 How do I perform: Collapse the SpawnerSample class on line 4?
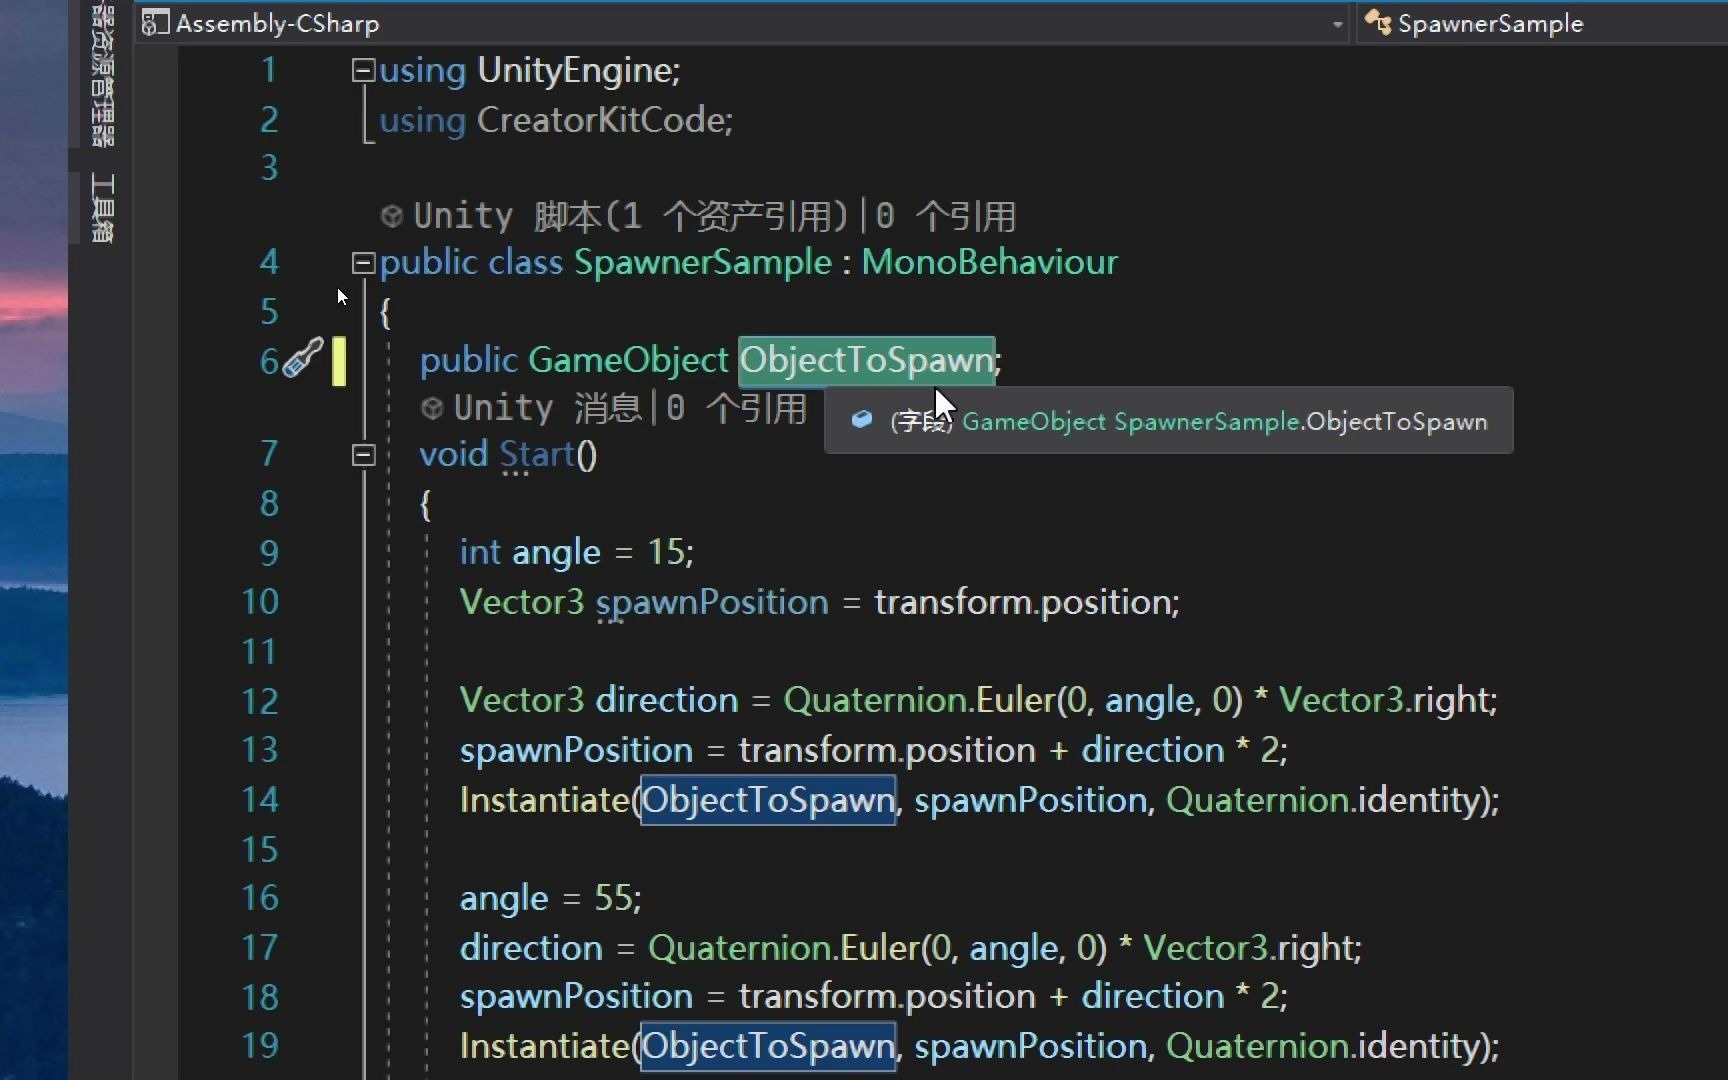coord(363,262)
